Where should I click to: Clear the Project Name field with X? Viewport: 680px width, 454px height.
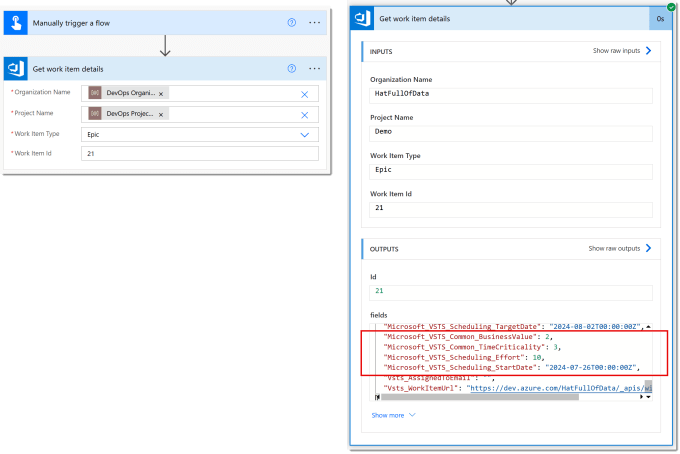(304, 115)
